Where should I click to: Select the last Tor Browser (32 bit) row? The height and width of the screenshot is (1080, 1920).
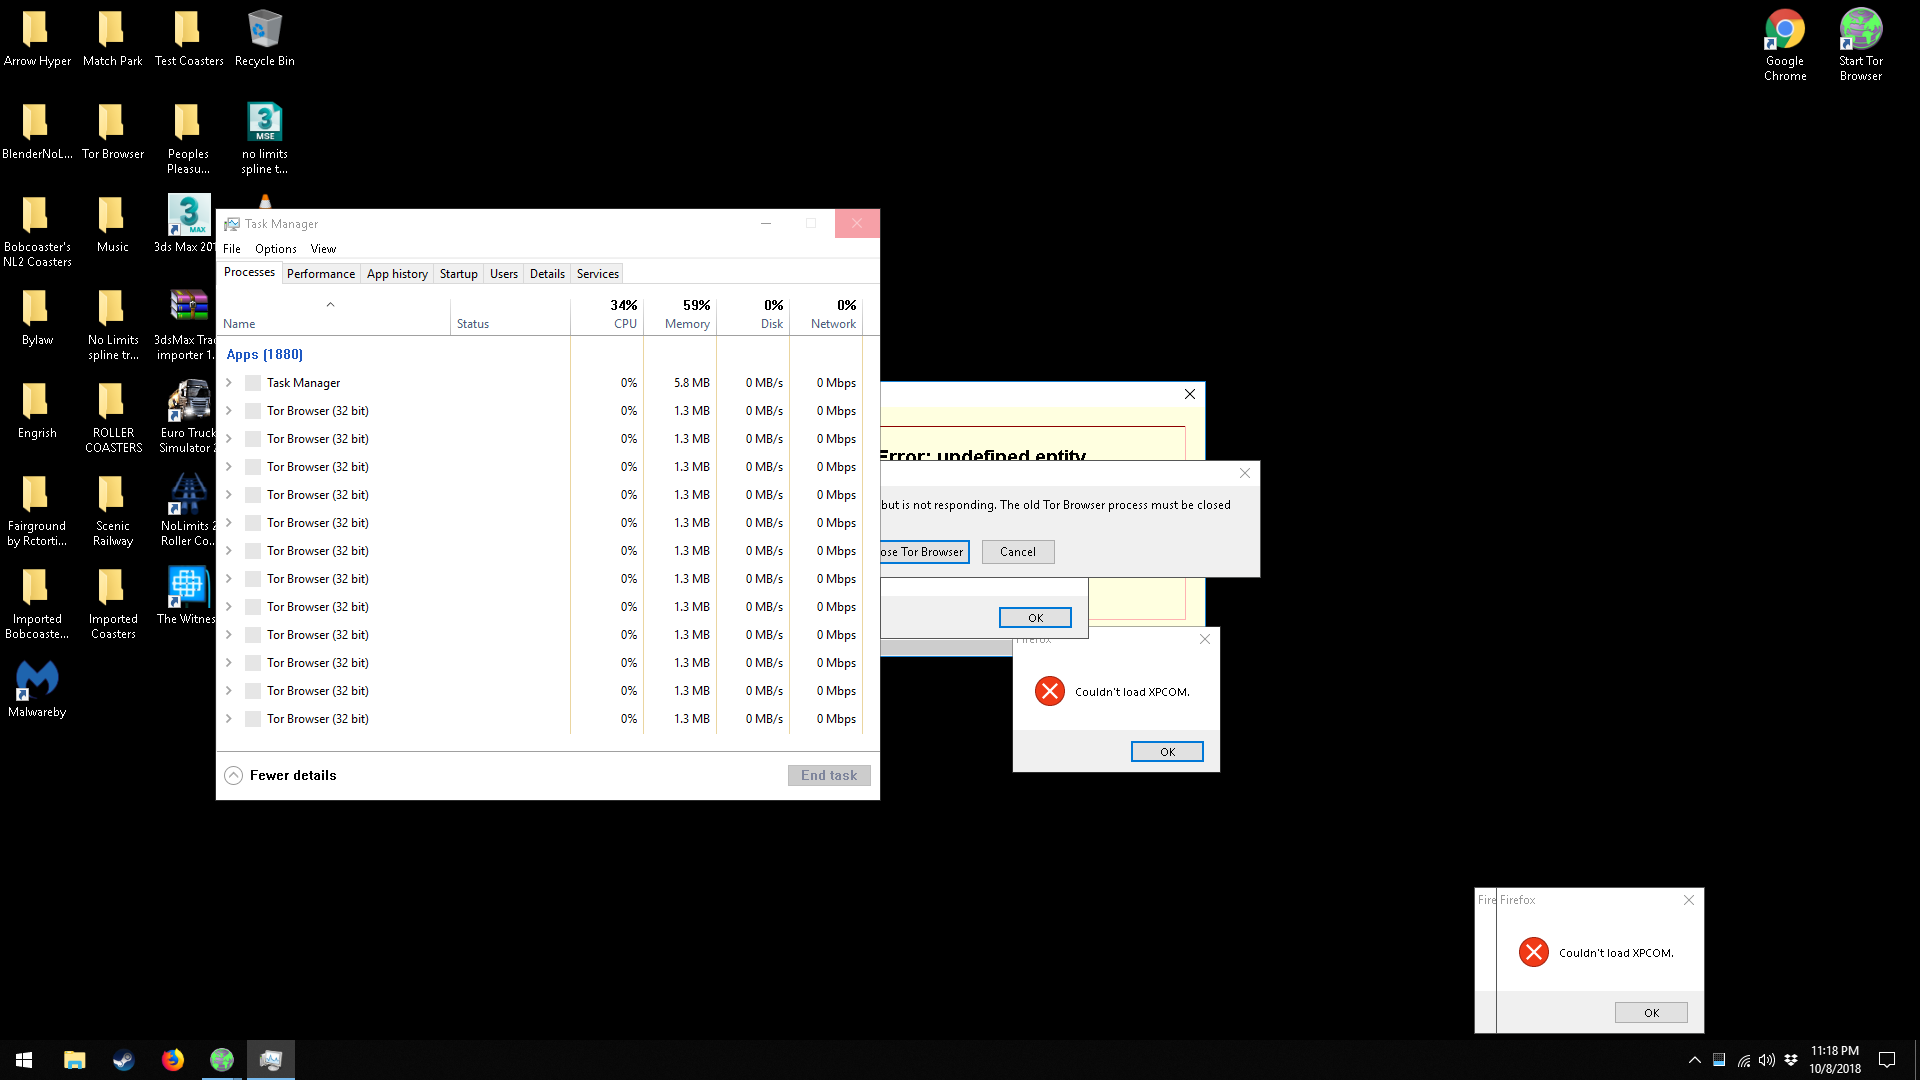coord(317,719)
